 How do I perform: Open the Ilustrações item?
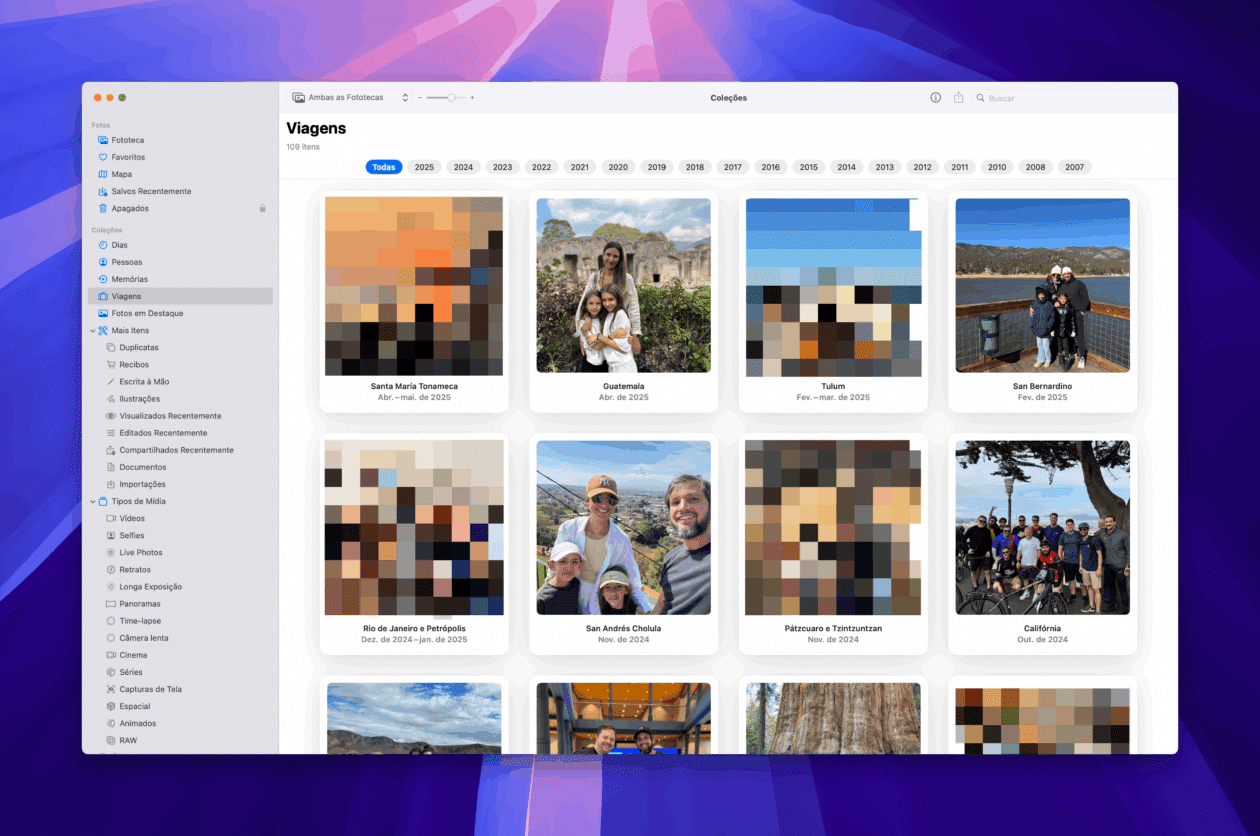pyautogui.click(x=180, y=398)
